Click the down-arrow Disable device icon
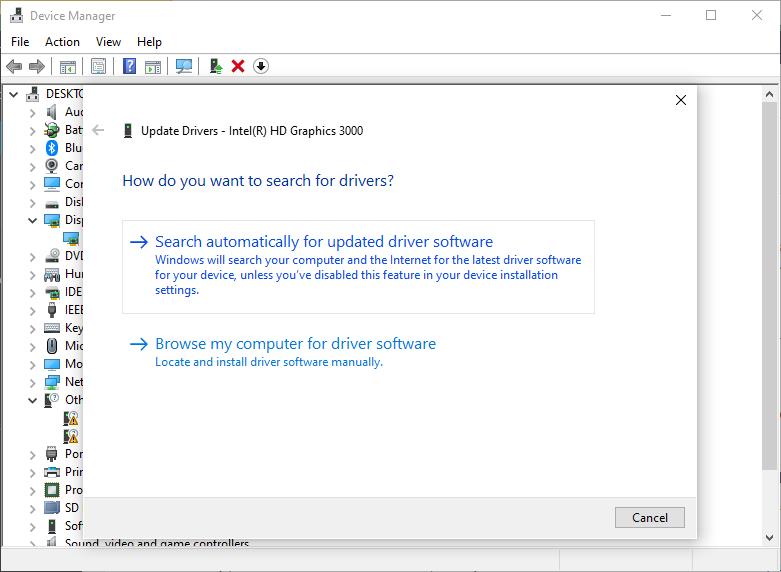The width and height of the screenshot is (781, 572). tap(261, 66)
